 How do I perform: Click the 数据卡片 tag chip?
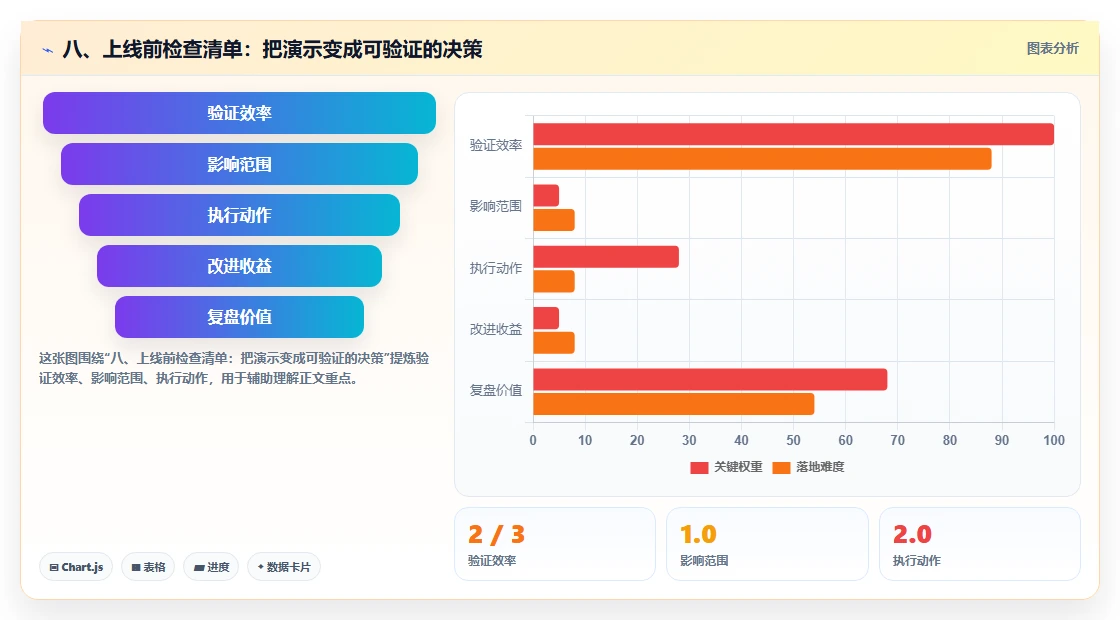coord(284,567)
